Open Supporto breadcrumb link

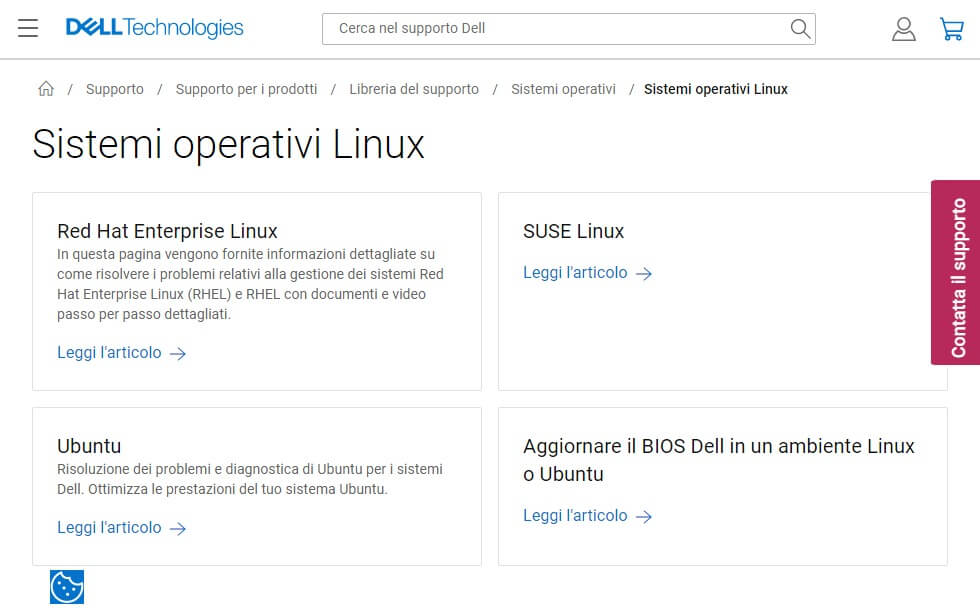click(x=115, y=89)
